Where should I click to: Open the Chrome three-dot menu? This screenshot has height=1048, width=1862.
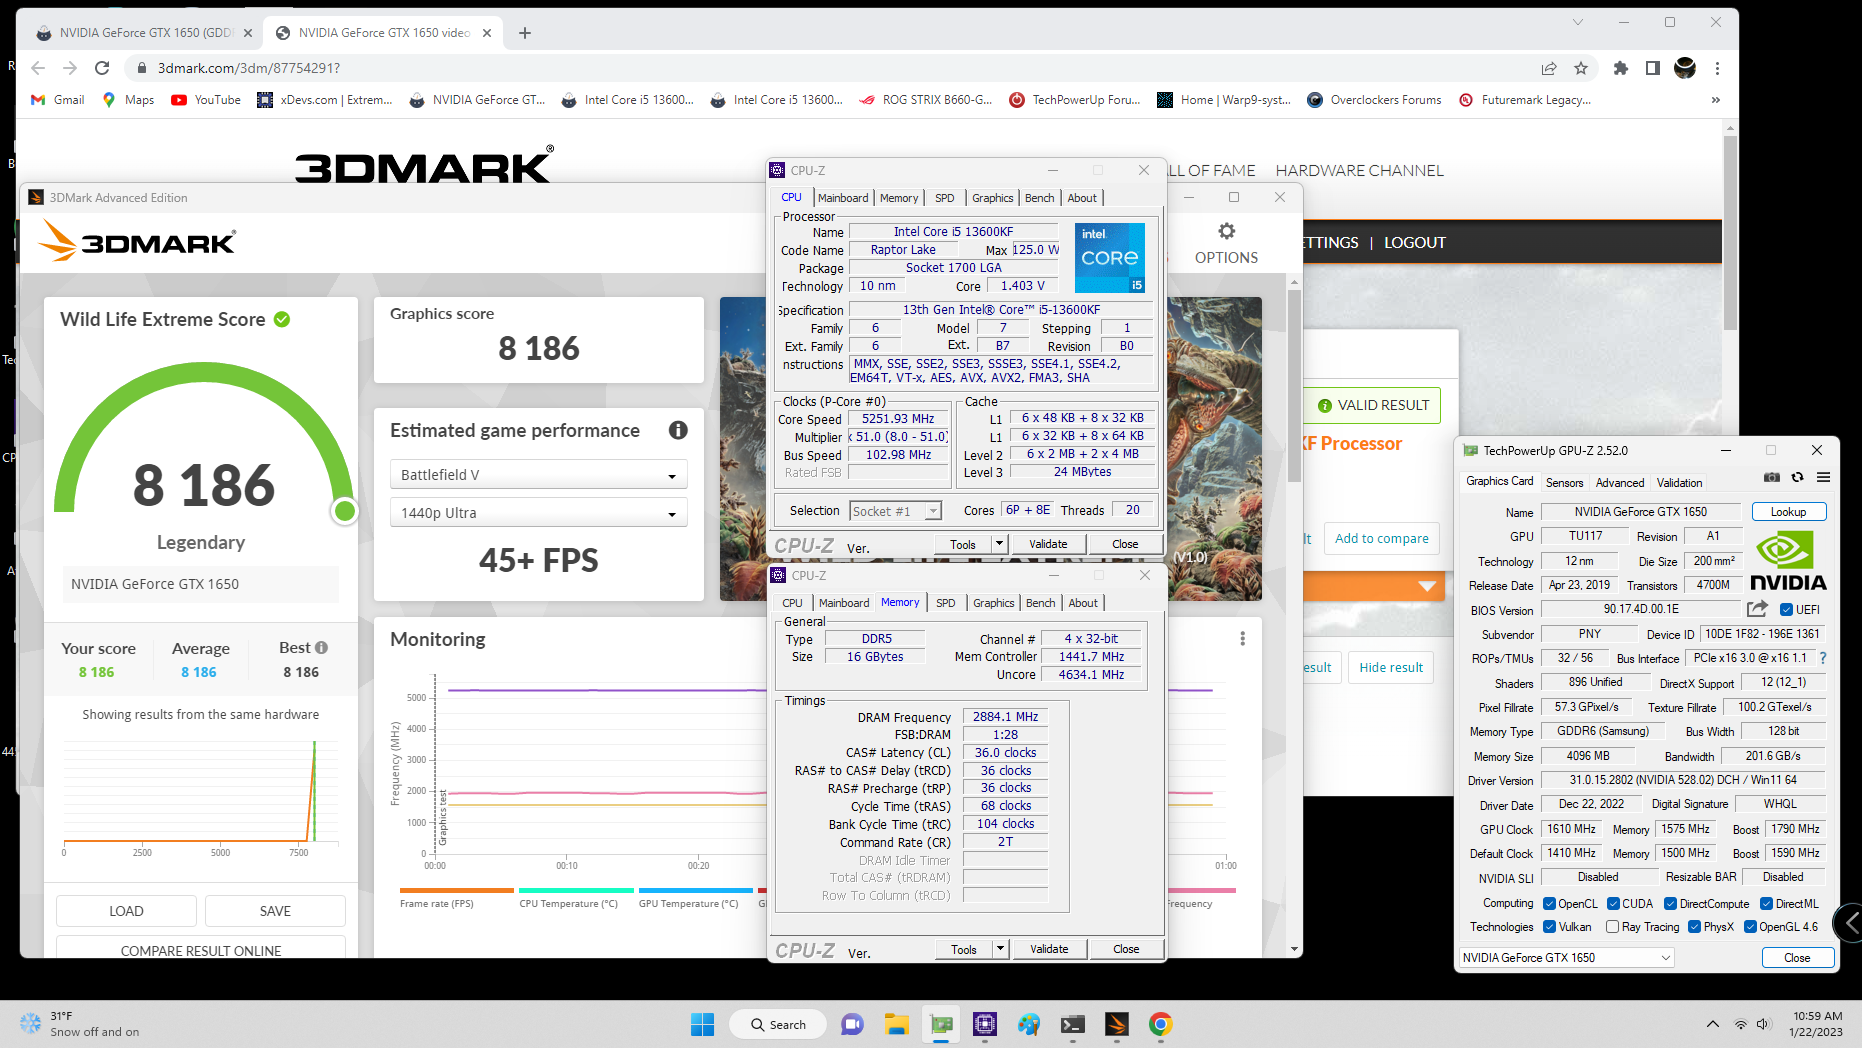click(1717, 68)
